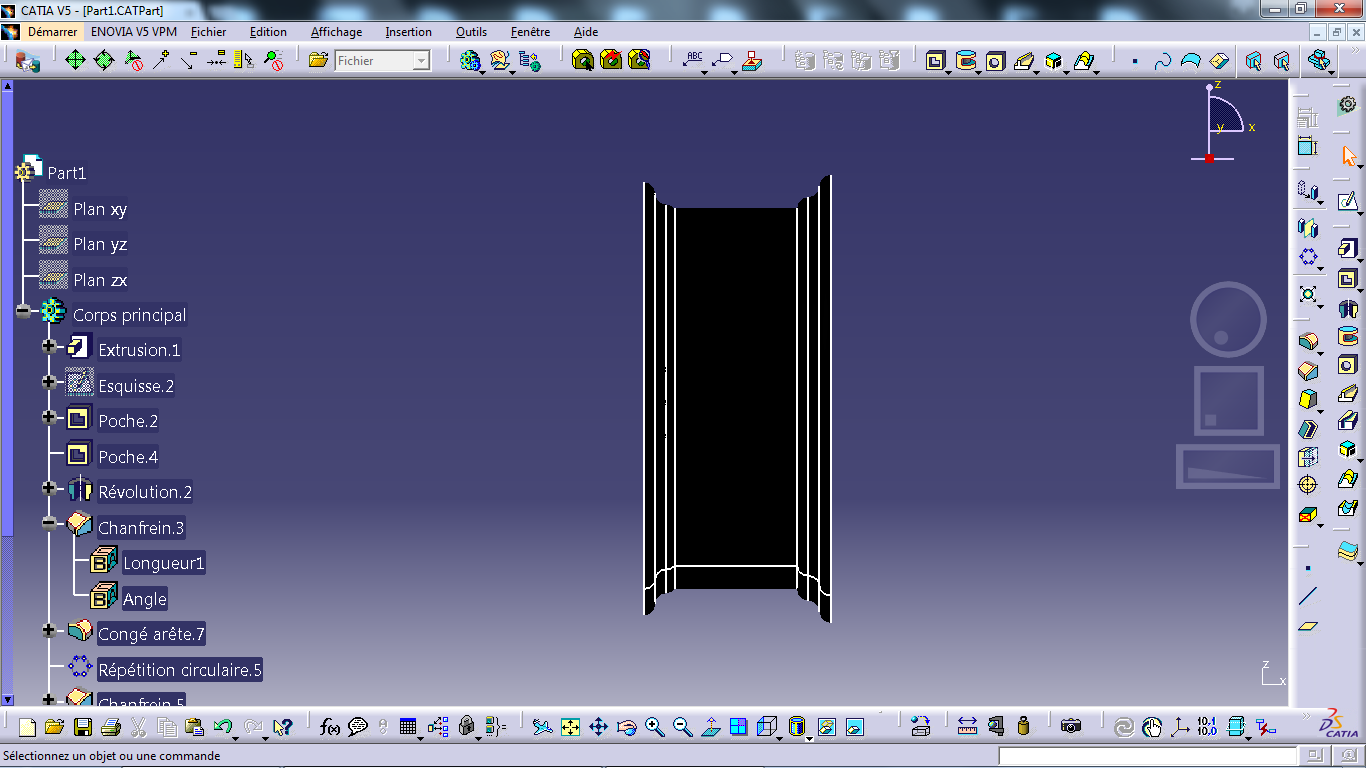Image resolution: width=1366 pixels, height=768 pixels.
Task: Select the Shaft revolution tool on right
Action: (x=1347, y=307)
